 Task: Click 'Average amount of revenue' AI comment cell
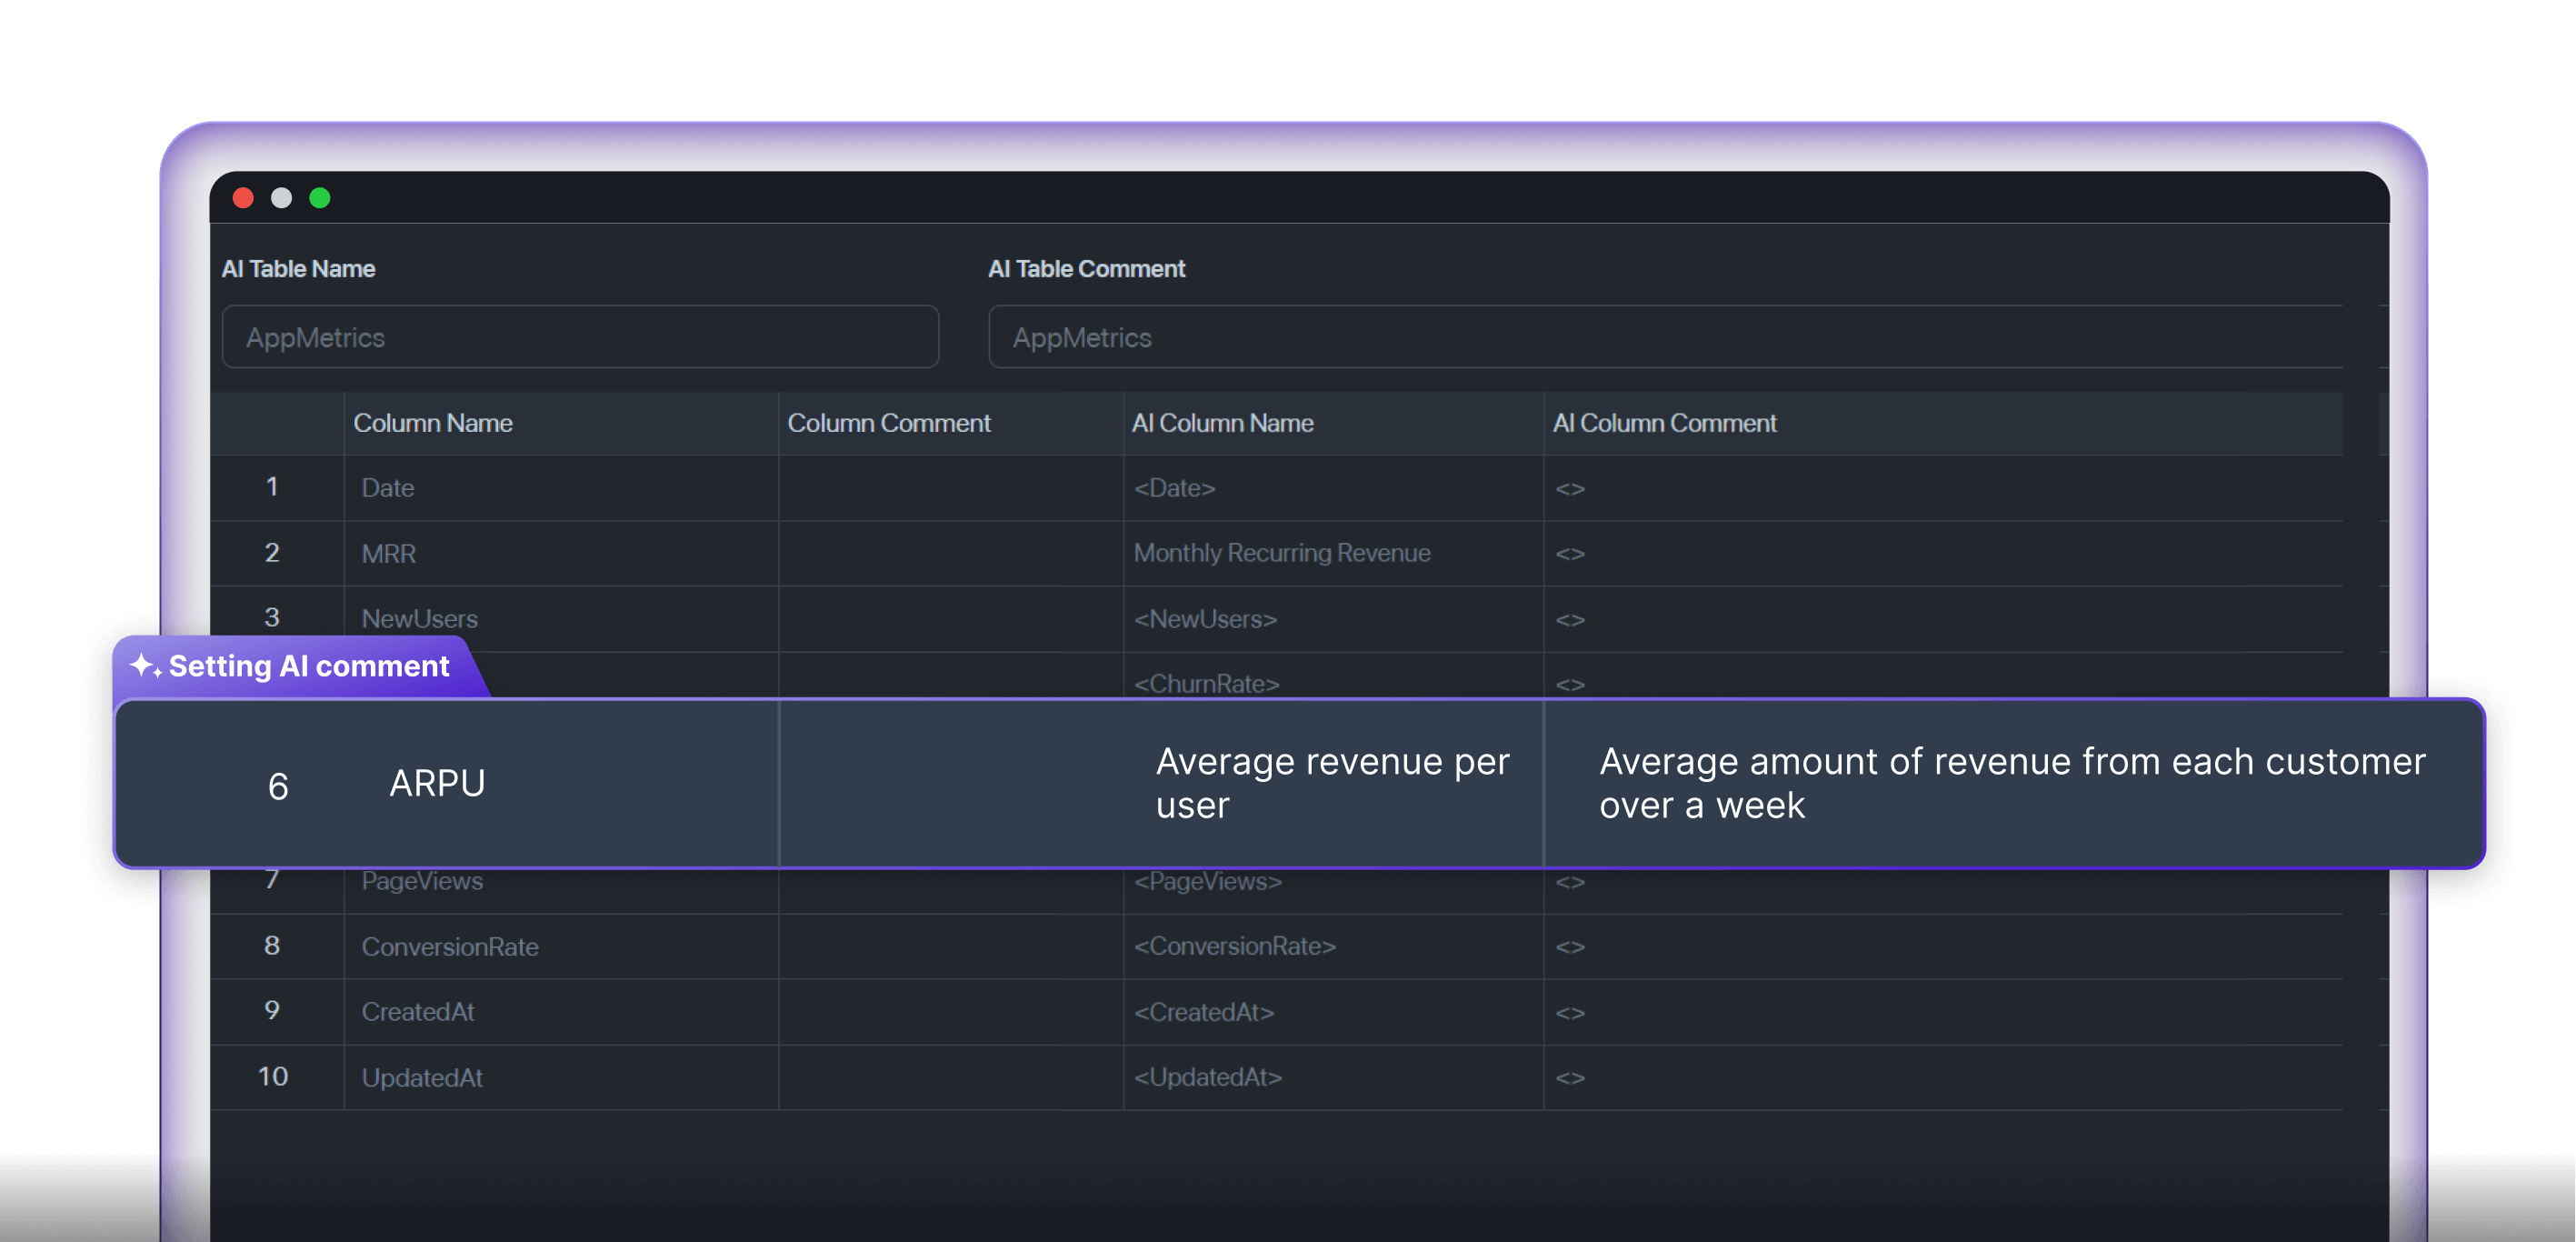coord(2012,783)
